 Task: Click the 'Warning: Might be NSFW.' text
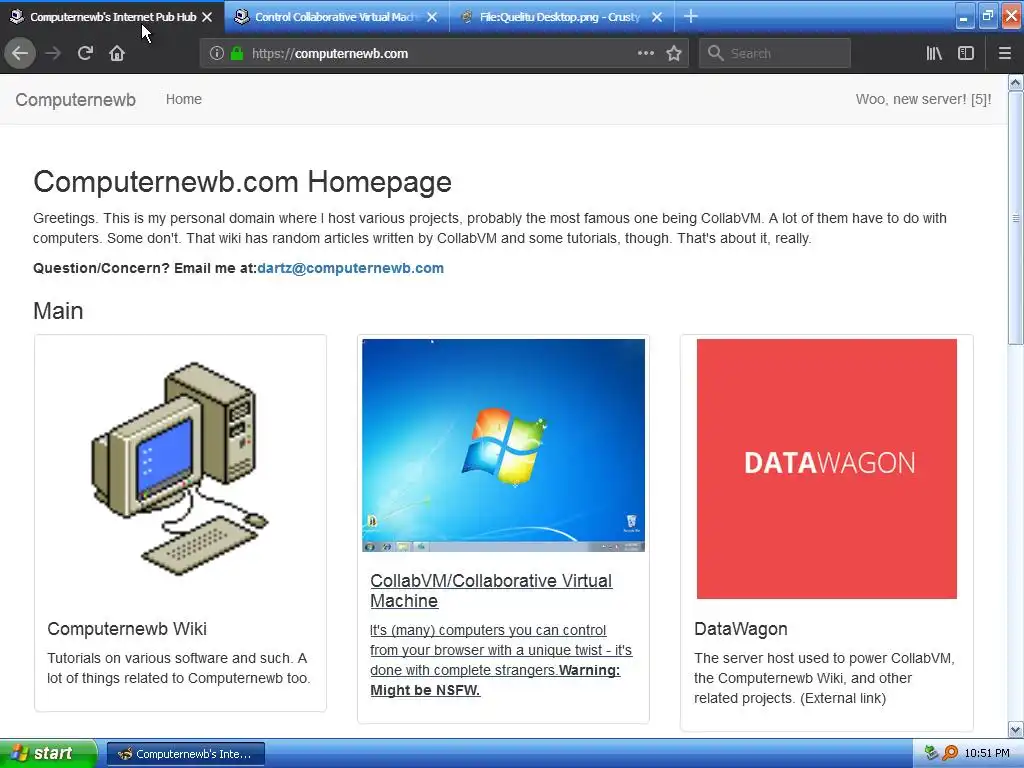coord(495,680)
